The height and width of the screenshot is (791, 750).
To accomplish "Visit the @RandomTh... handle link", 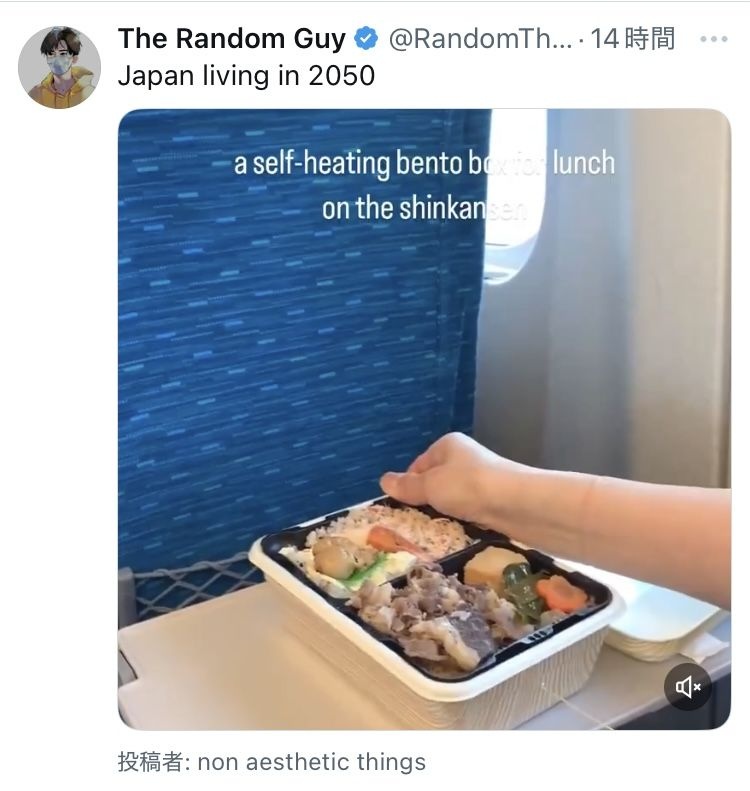I will 480,39.
